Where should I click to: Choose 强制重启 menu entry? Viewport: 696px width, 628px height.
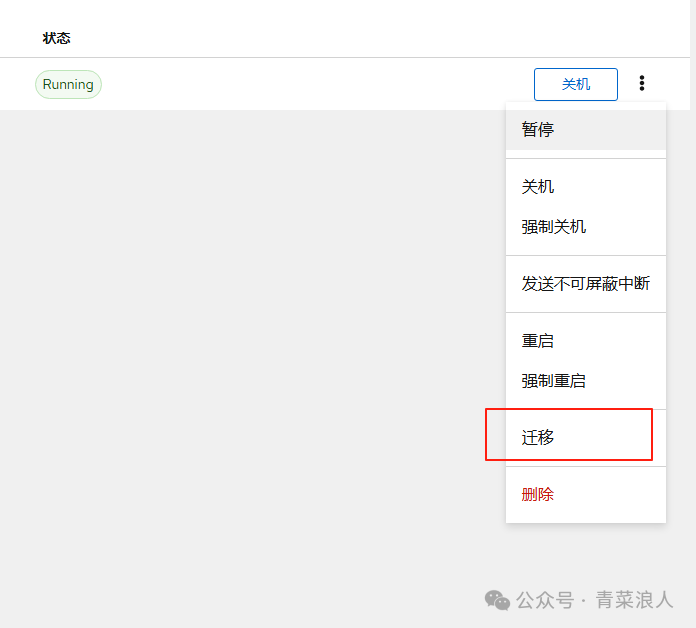[585, 381]
